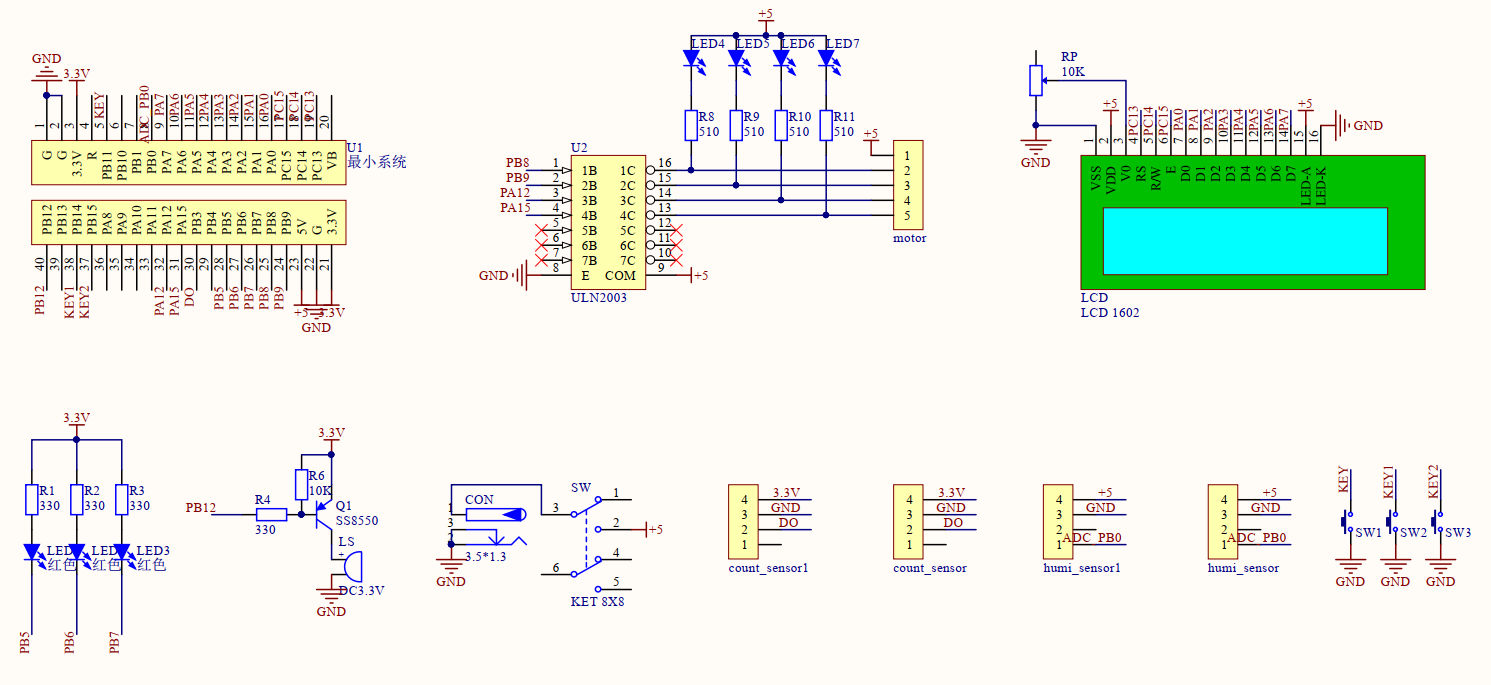Click resistor R1 330 symbol

pos(31,500)
